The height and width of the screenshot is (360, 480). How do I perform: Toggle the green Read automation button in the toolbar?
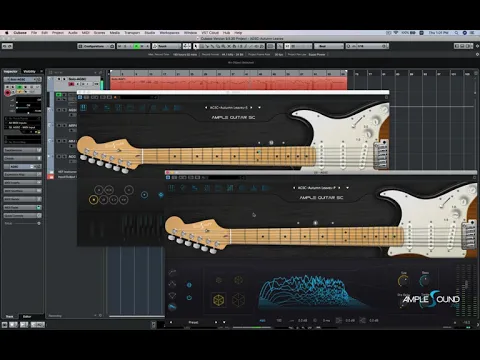[x=136, y=46]
